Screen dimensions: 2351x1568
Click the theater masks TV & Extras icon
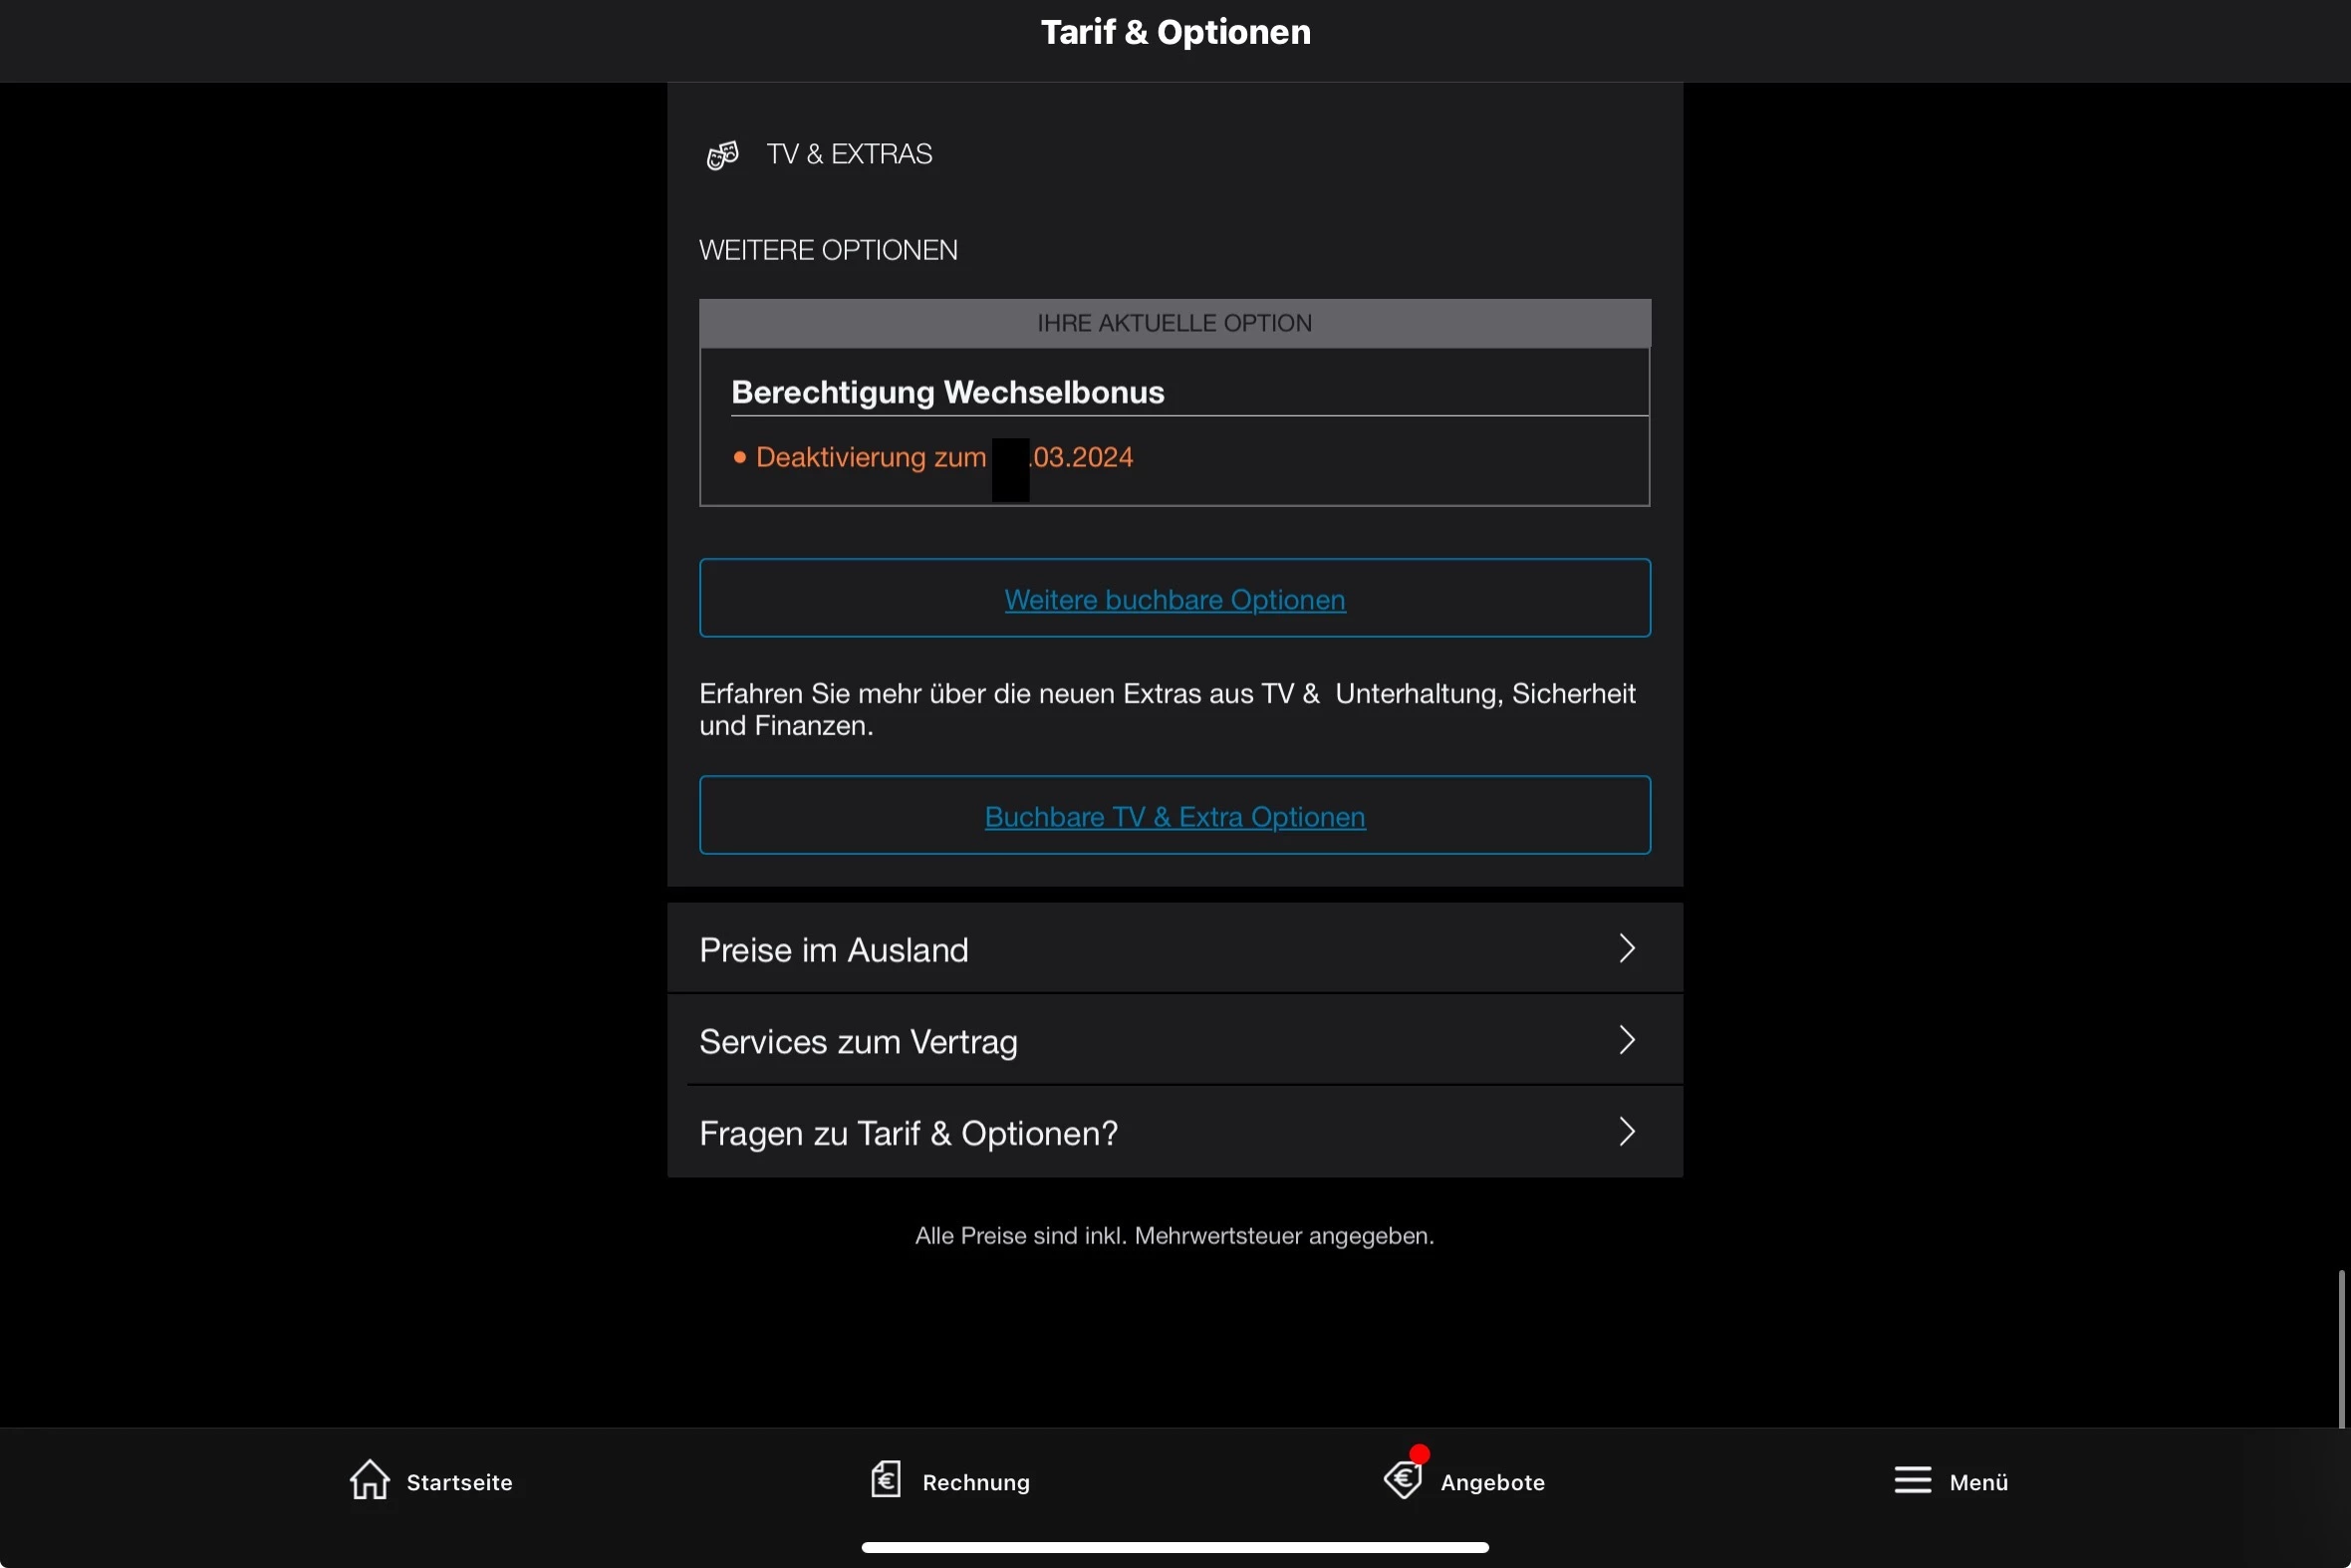(x=722, y=155)
